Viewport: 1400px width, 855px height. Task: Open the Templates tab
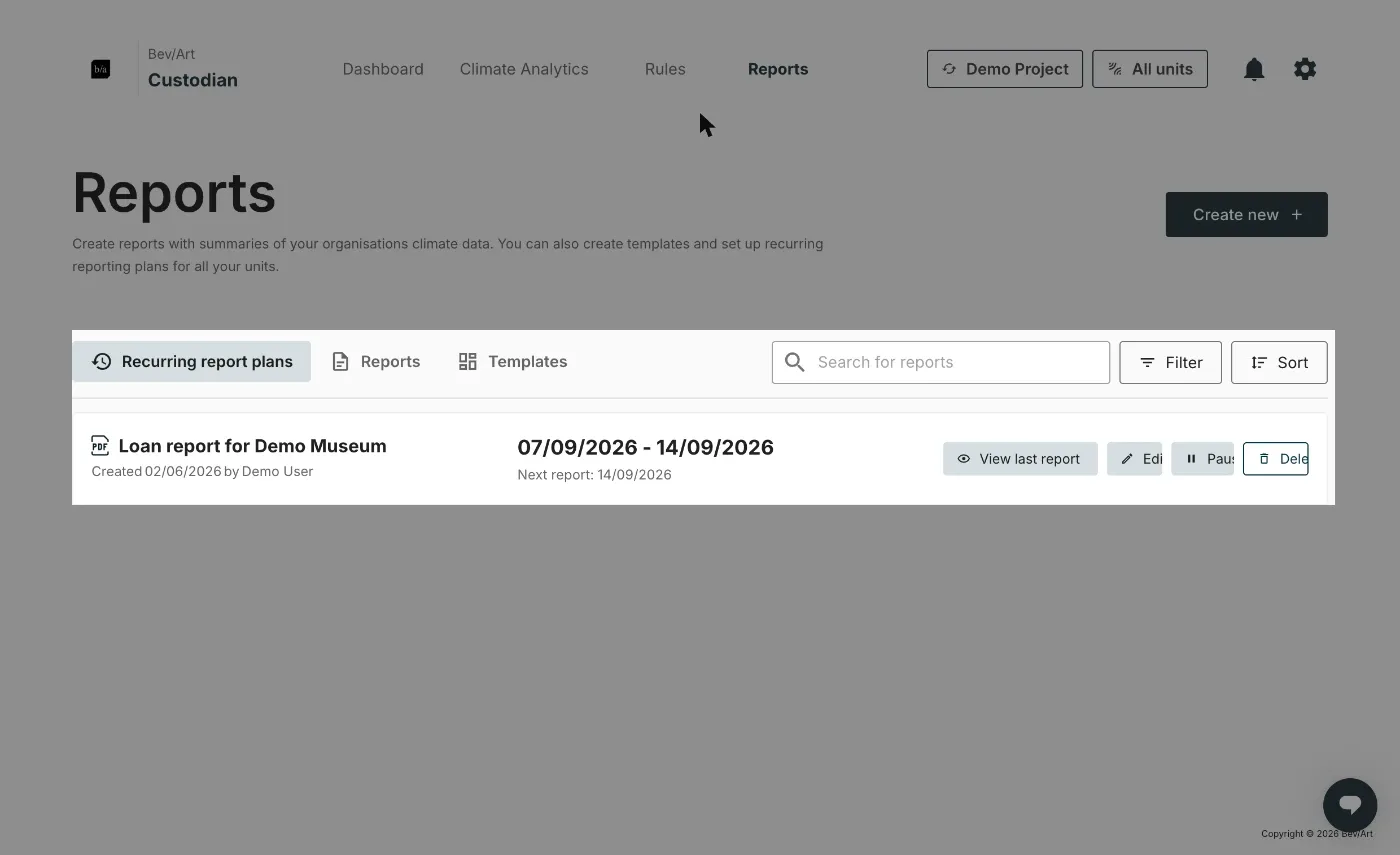pos(513,361)
